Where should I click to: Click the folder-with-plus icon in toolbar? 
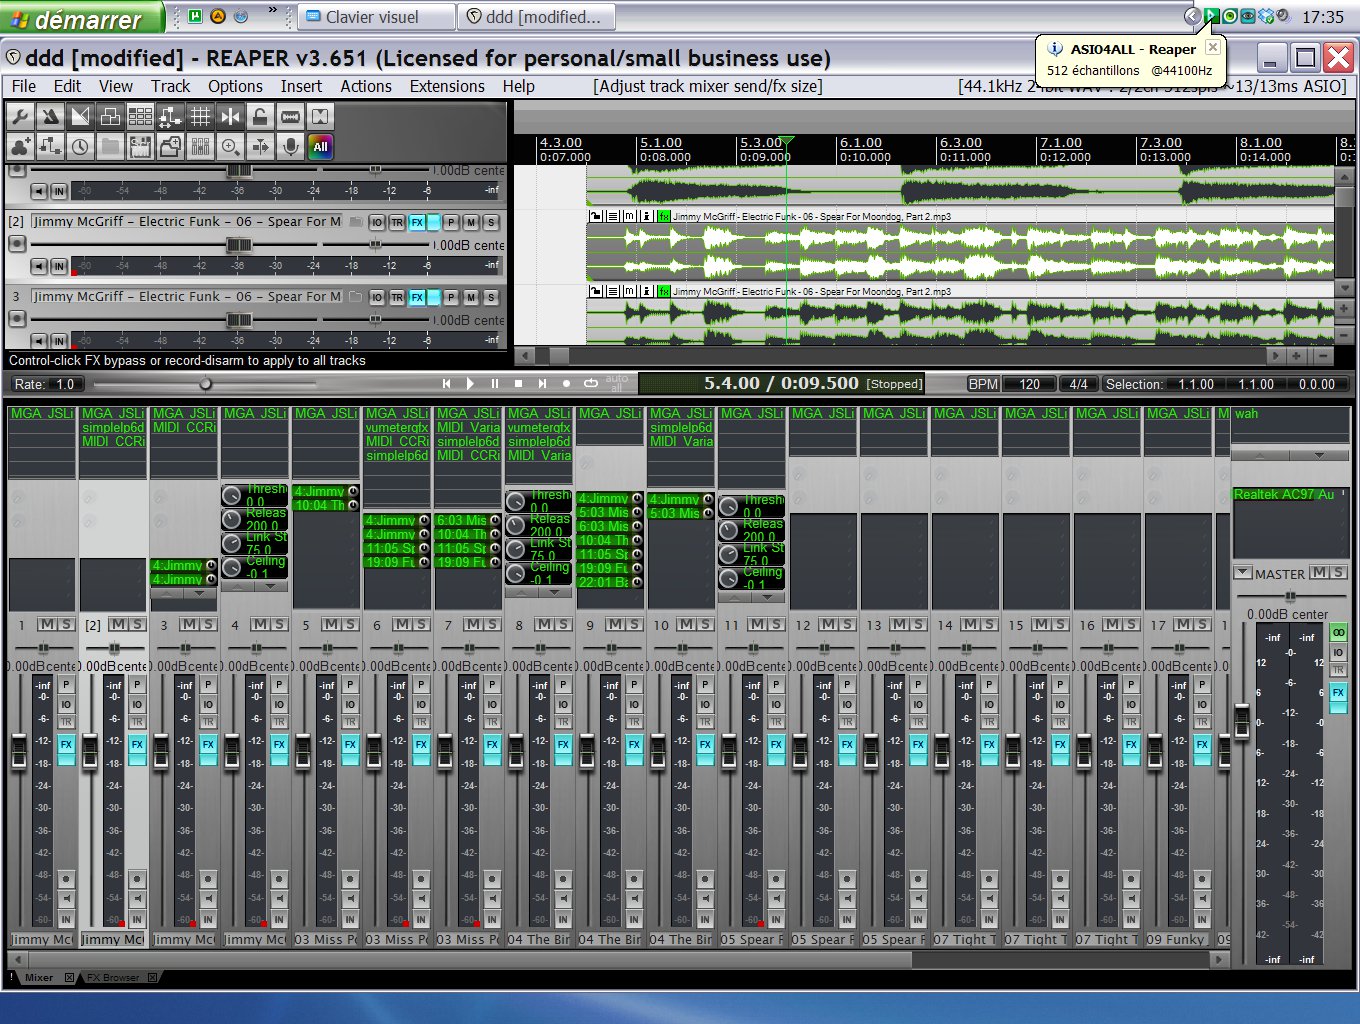tap(170, 147)
